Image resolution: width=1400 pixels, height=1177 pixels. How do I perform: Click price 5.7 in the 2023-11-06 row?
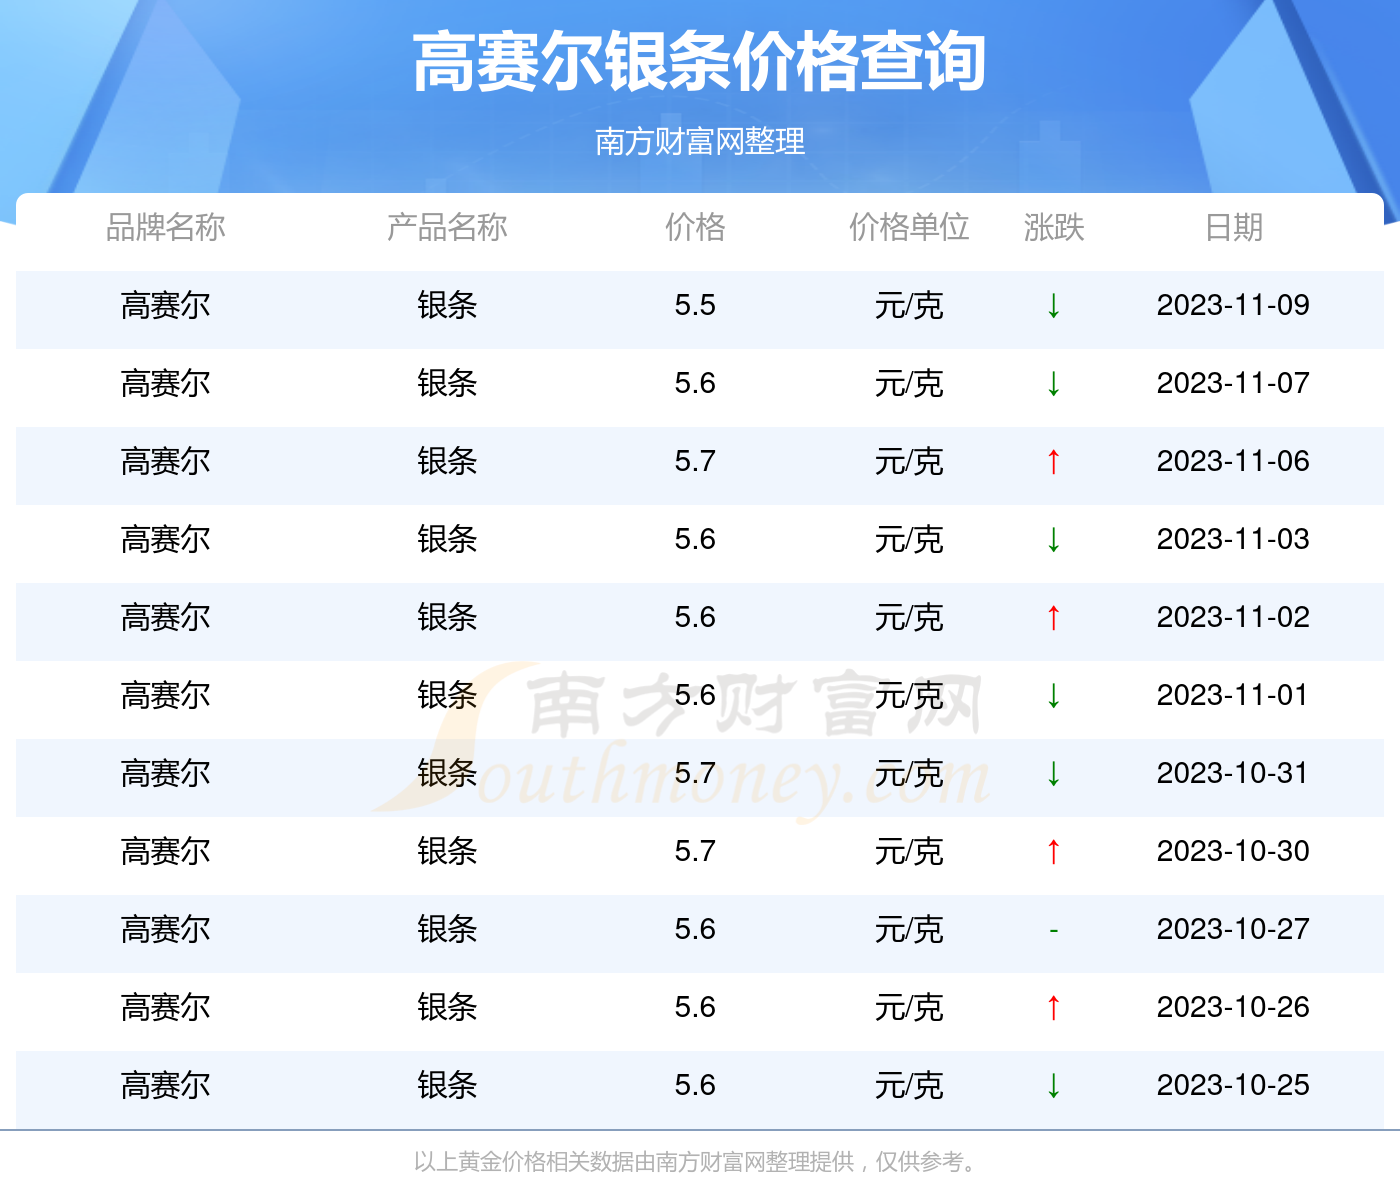(695, 461)
